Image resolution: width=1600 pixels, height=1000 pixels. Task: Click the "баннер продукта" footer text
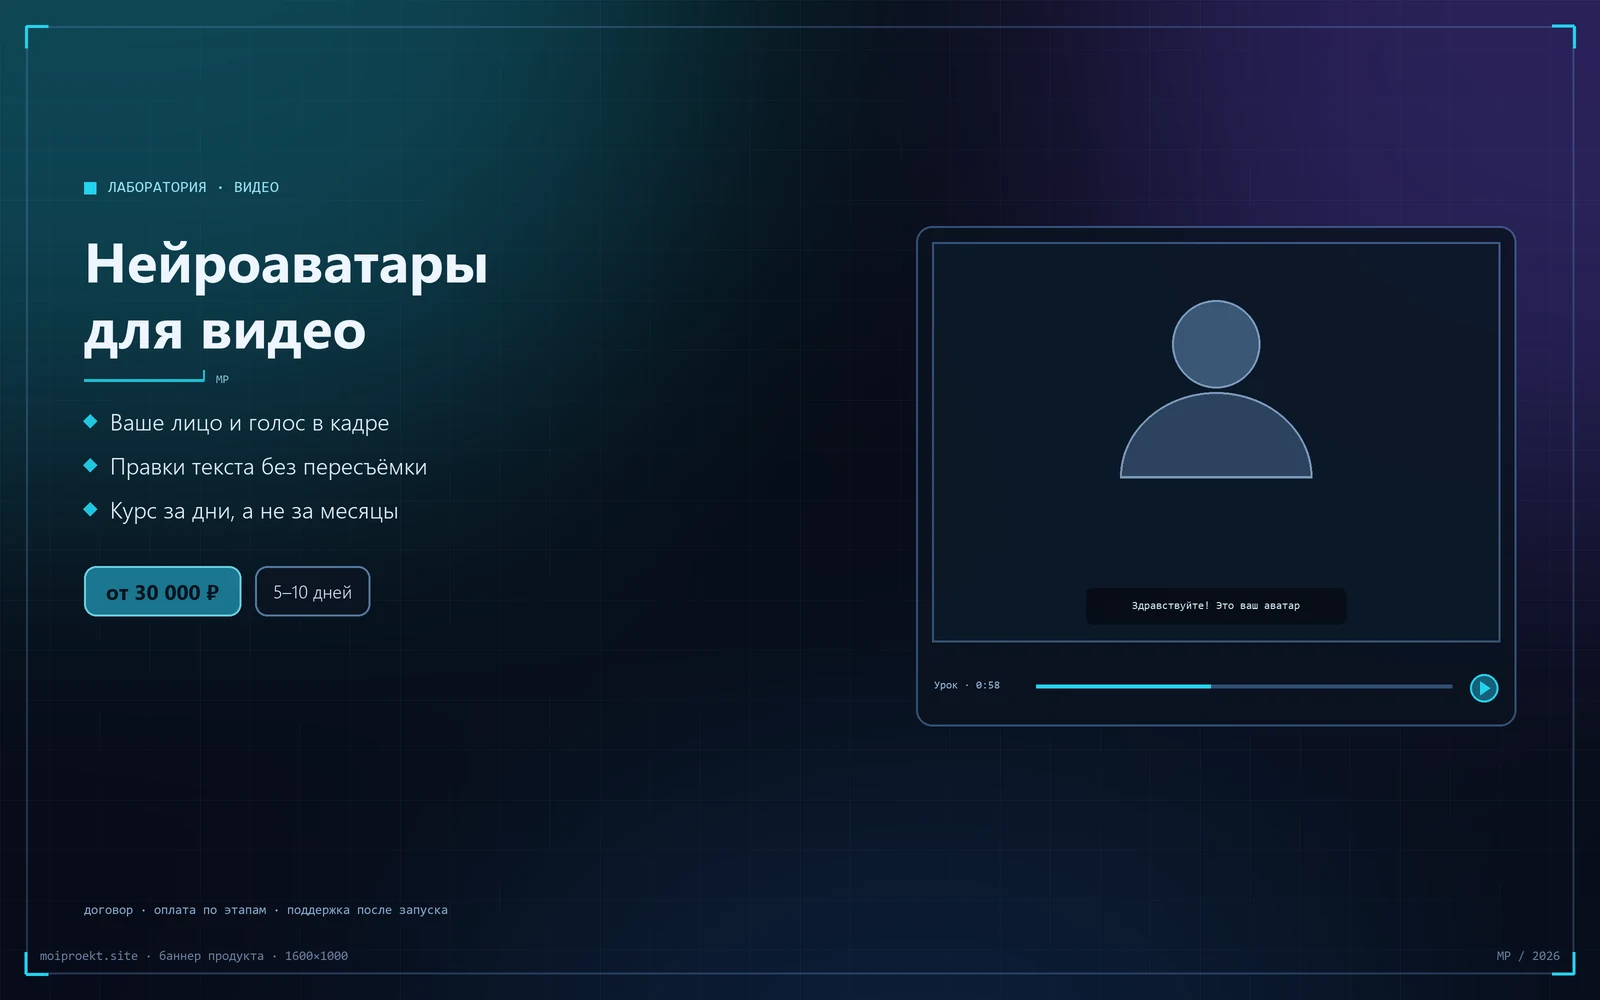[x=211, y=956]
